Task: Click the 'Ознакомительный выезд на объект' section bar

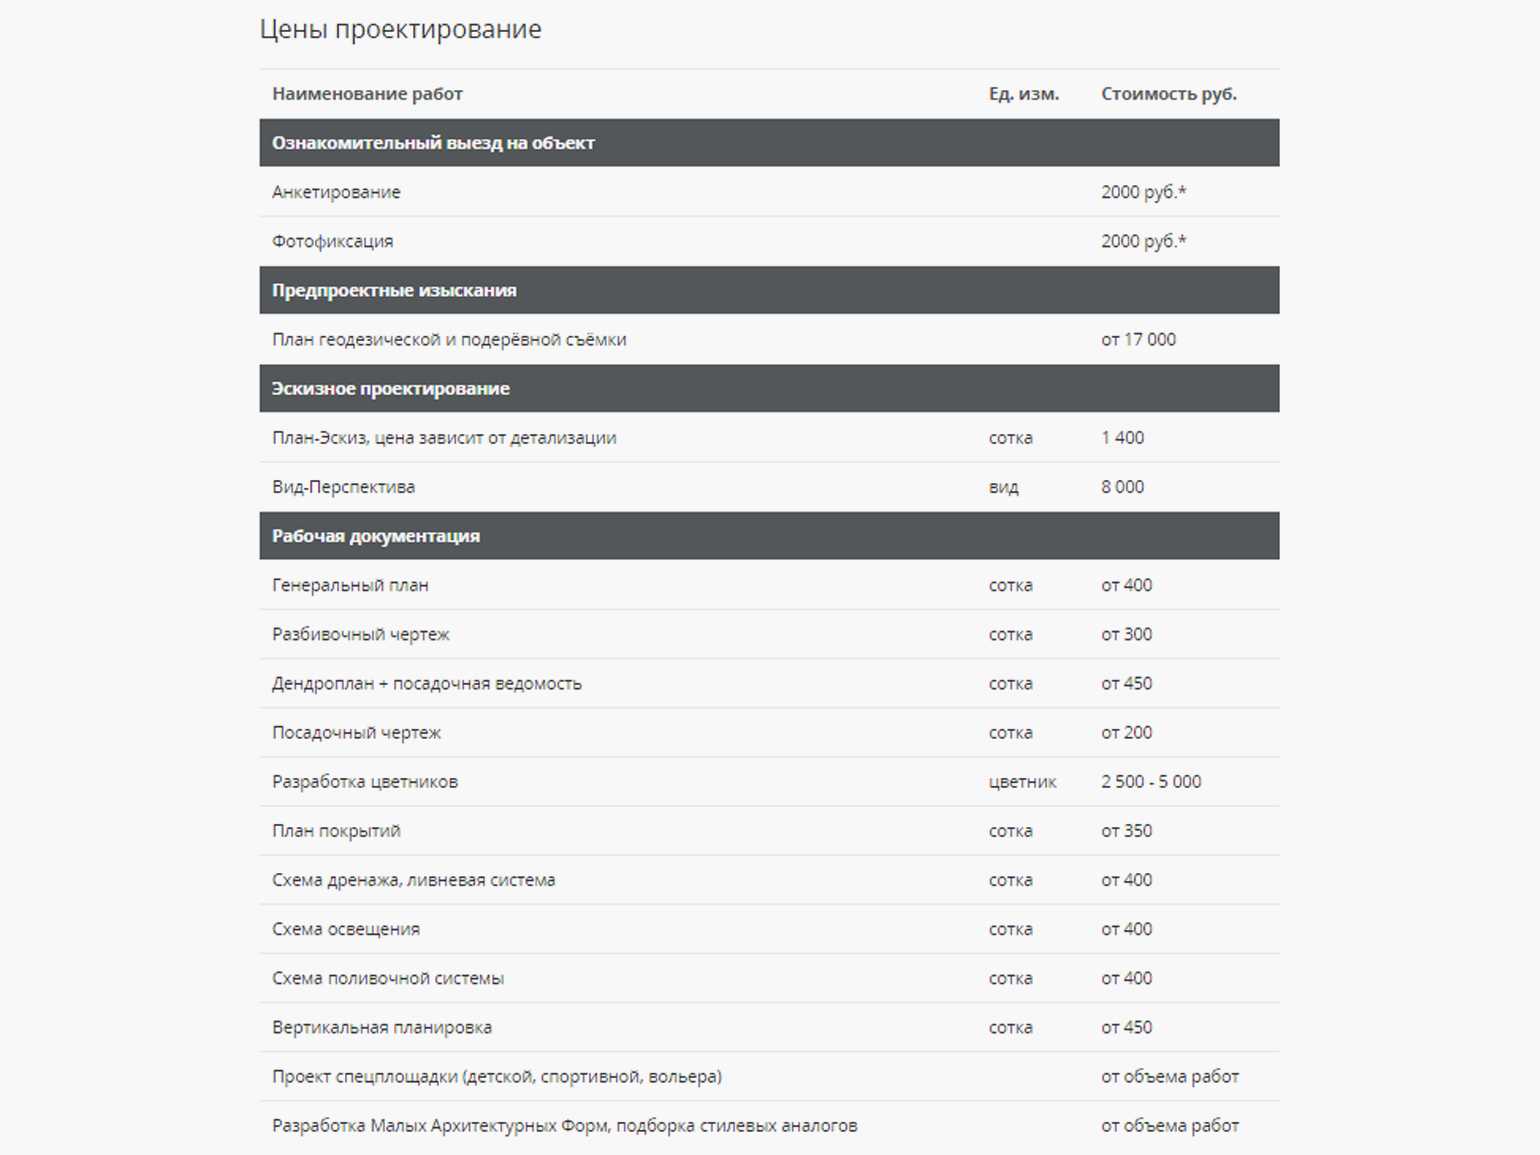Action: [433, 143]
